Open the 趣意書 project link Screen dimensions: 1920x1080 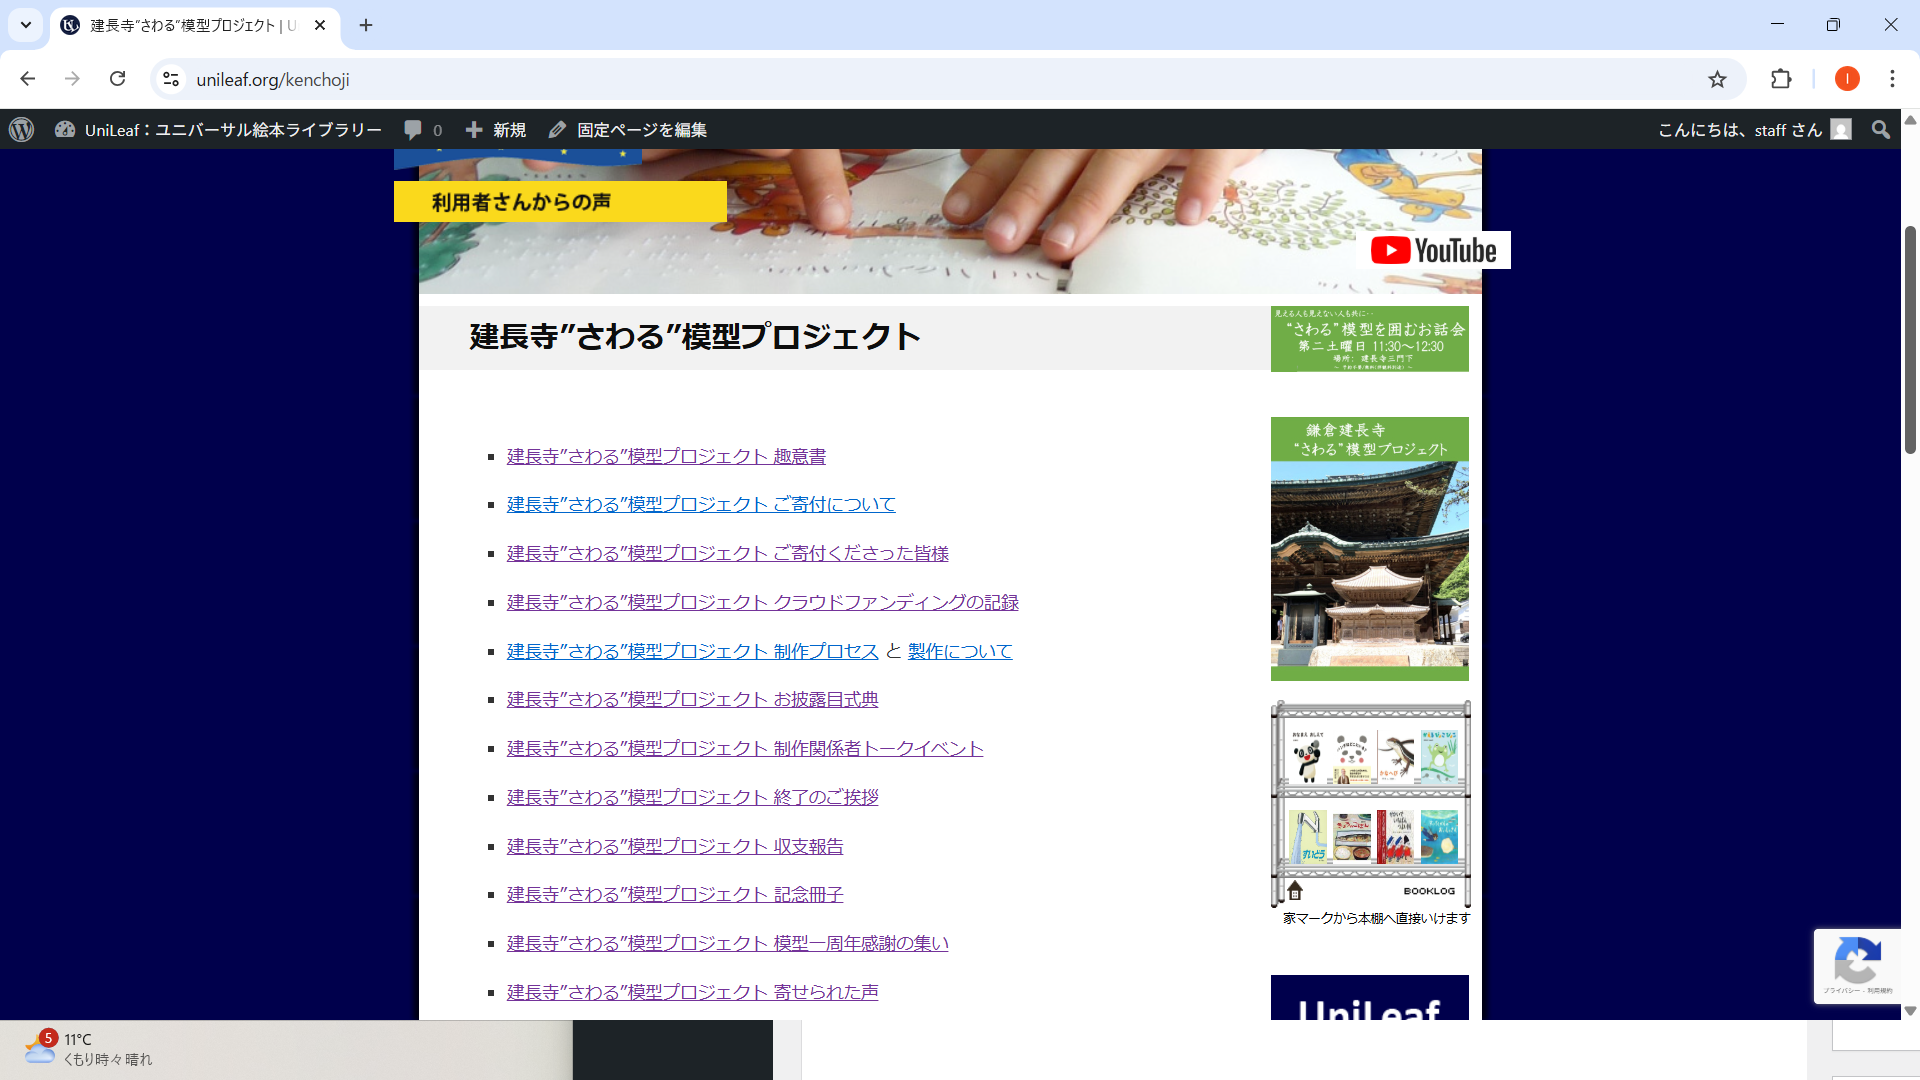click(666, 456)
